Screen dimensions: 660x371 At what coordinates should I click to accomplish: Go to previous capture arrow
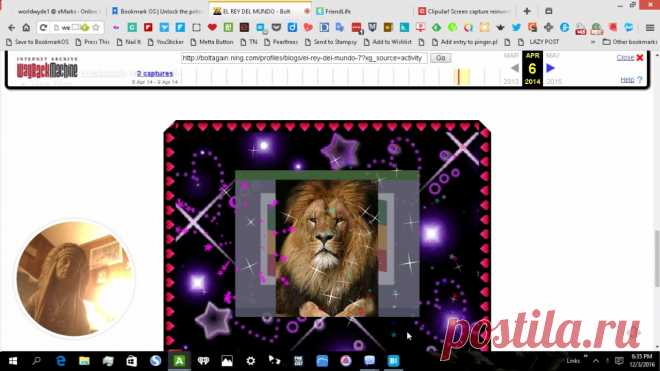click(514, 68)
